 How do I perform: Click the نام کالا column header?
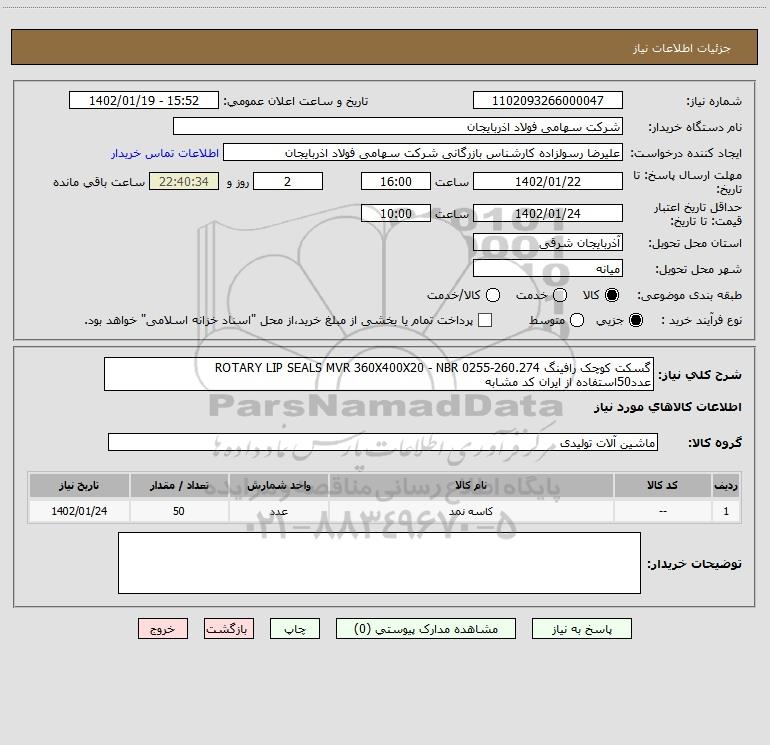point(471,485)
